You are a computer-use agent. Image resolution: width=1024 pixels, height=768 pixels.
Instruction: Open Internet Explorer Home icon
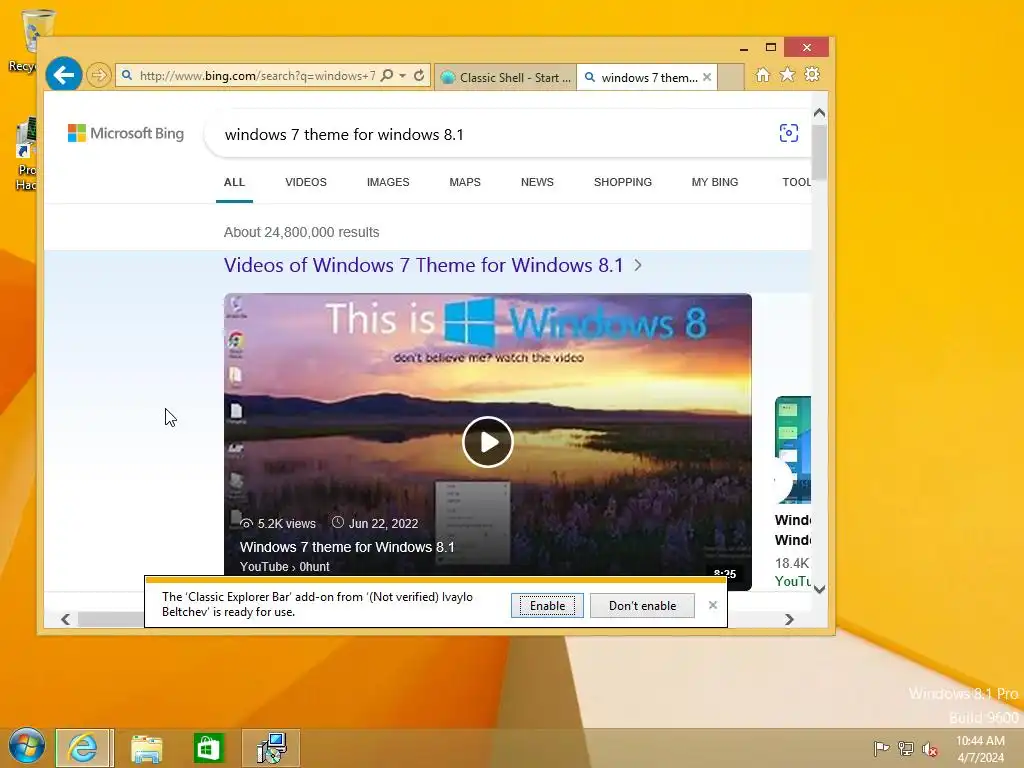point(763,75)
